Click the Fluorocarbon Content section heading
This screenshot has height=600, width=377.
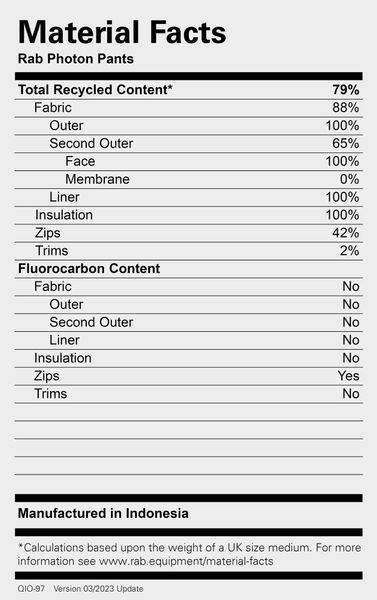tap(89, 268)
